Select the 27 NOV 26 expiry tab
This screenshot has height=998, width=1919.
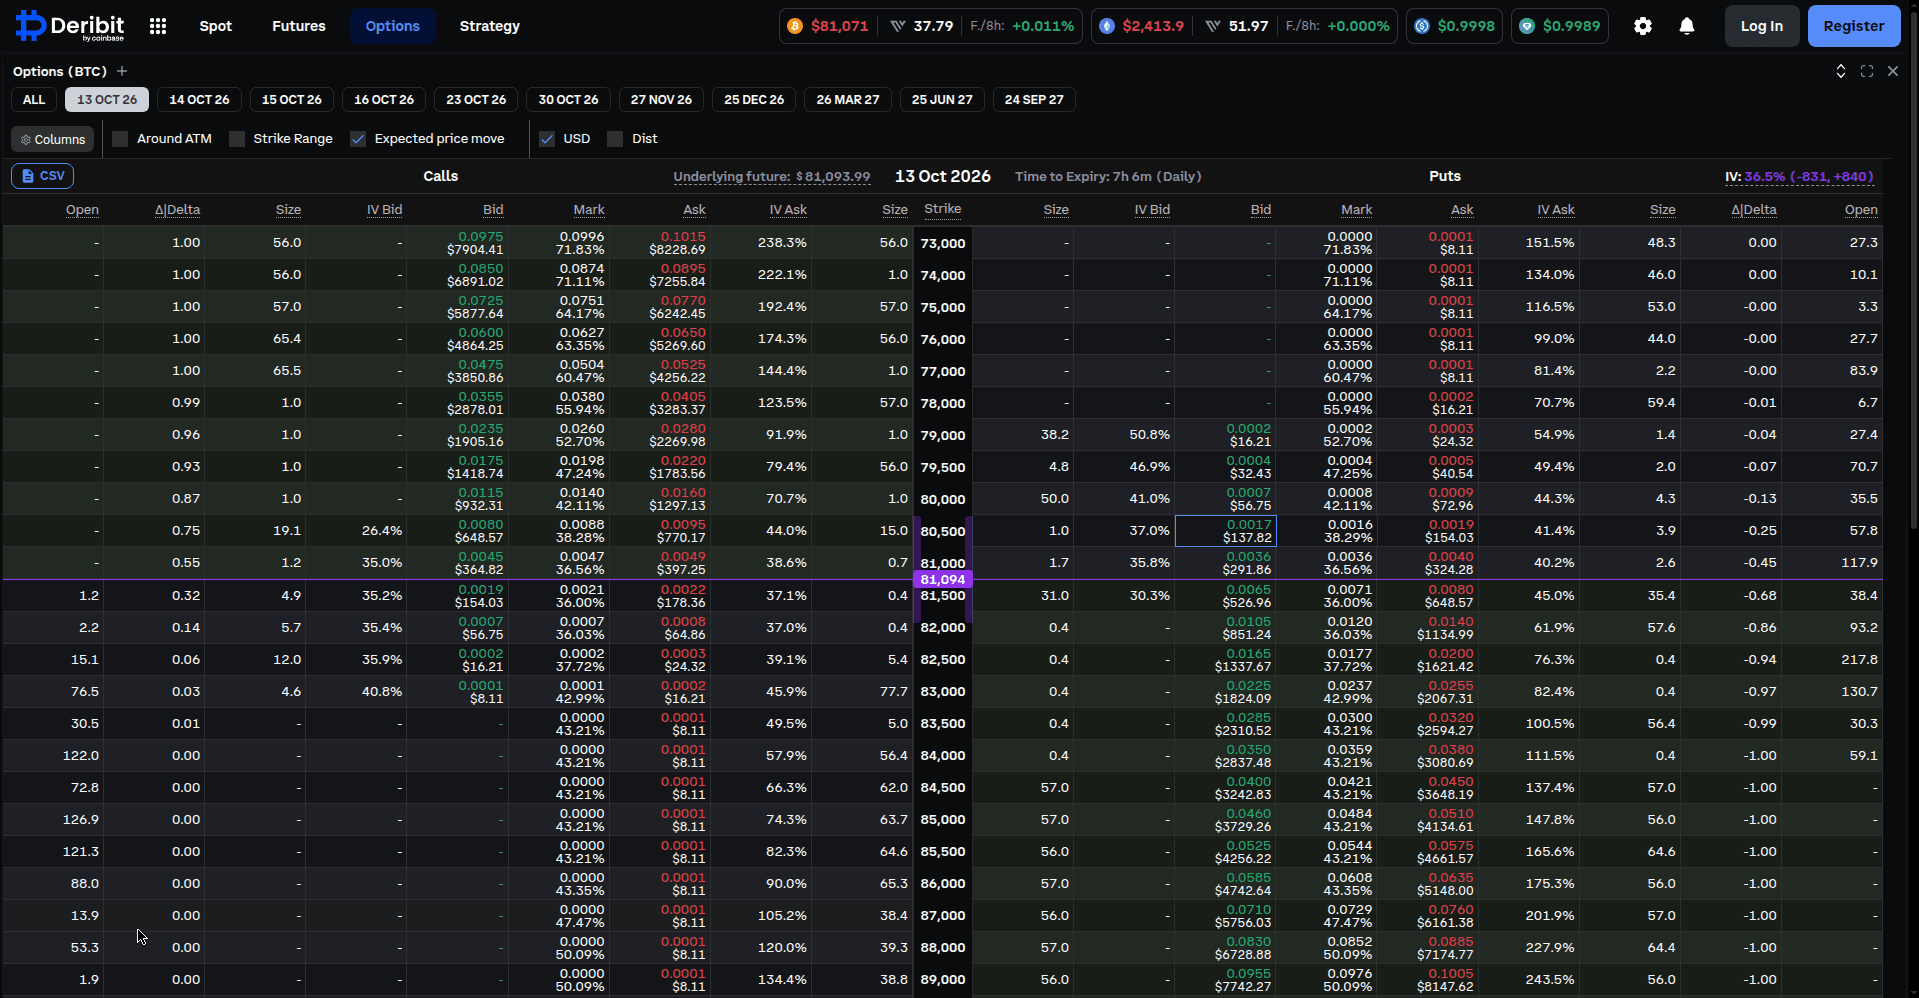(661, 100)
